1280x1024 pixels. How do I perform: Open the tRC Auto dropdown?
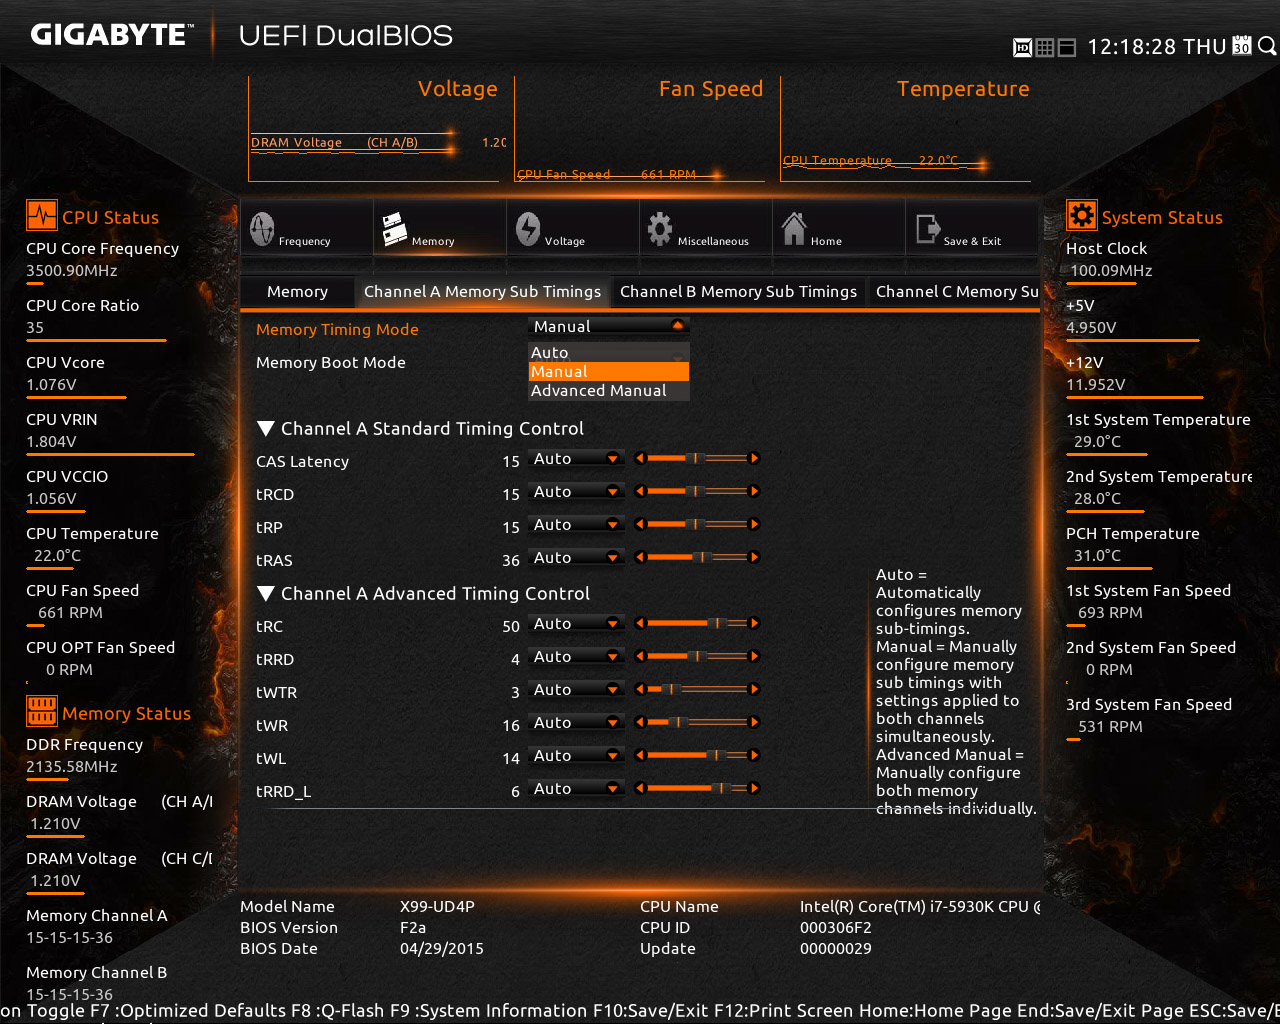click(x=576, y=623)
